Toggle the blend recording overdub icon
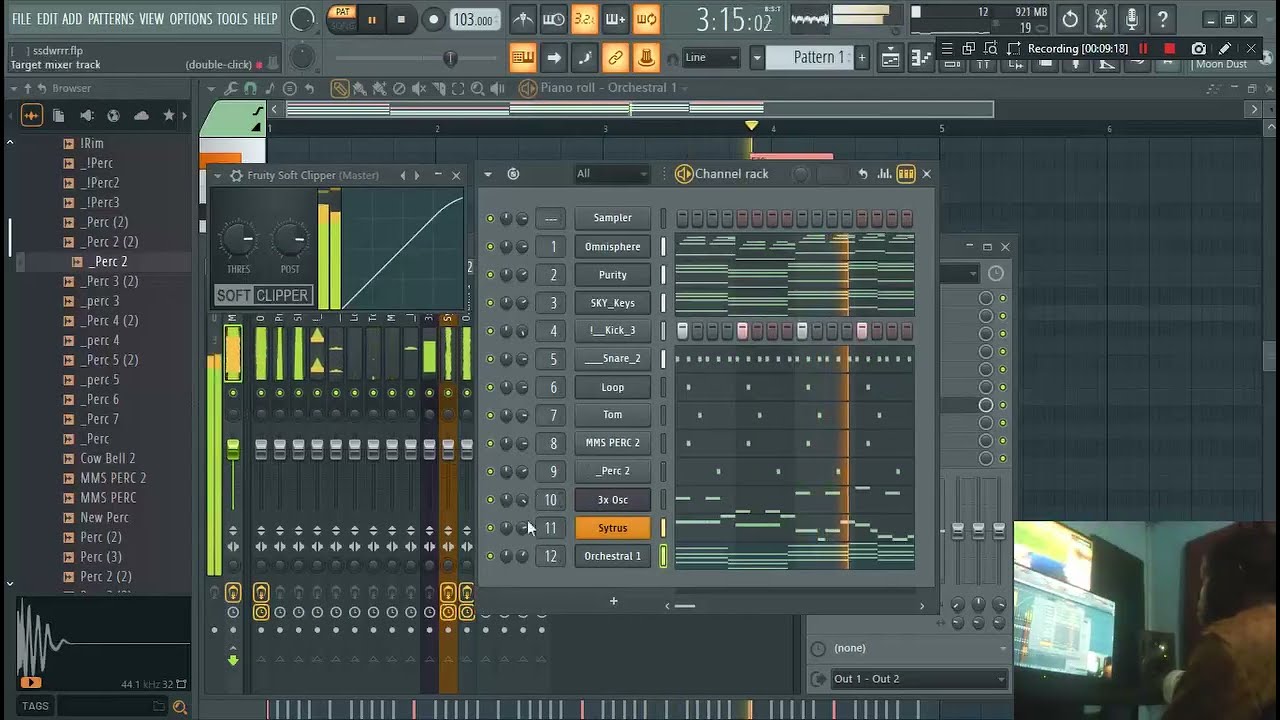This screenshot has height=720, width=1280. pos(615,19)
